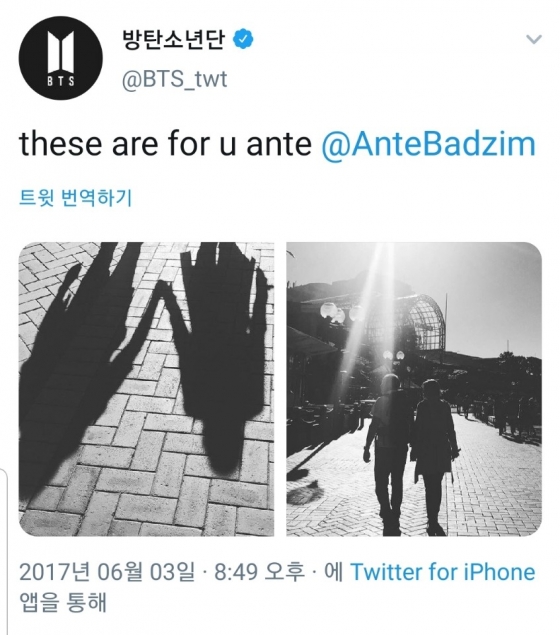Click the blue verified badge
This screenshot has height=635, width=560.
(x=243, y=39)
